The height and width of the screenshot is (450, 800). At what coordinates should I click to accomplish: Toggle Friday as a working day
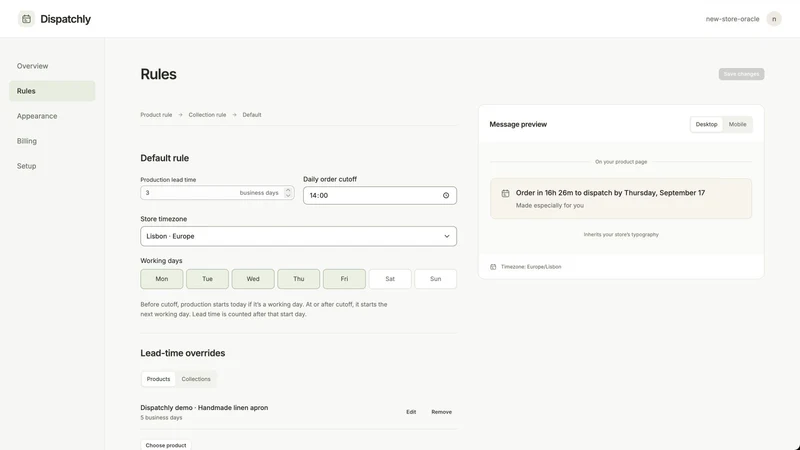click(344, 279)
